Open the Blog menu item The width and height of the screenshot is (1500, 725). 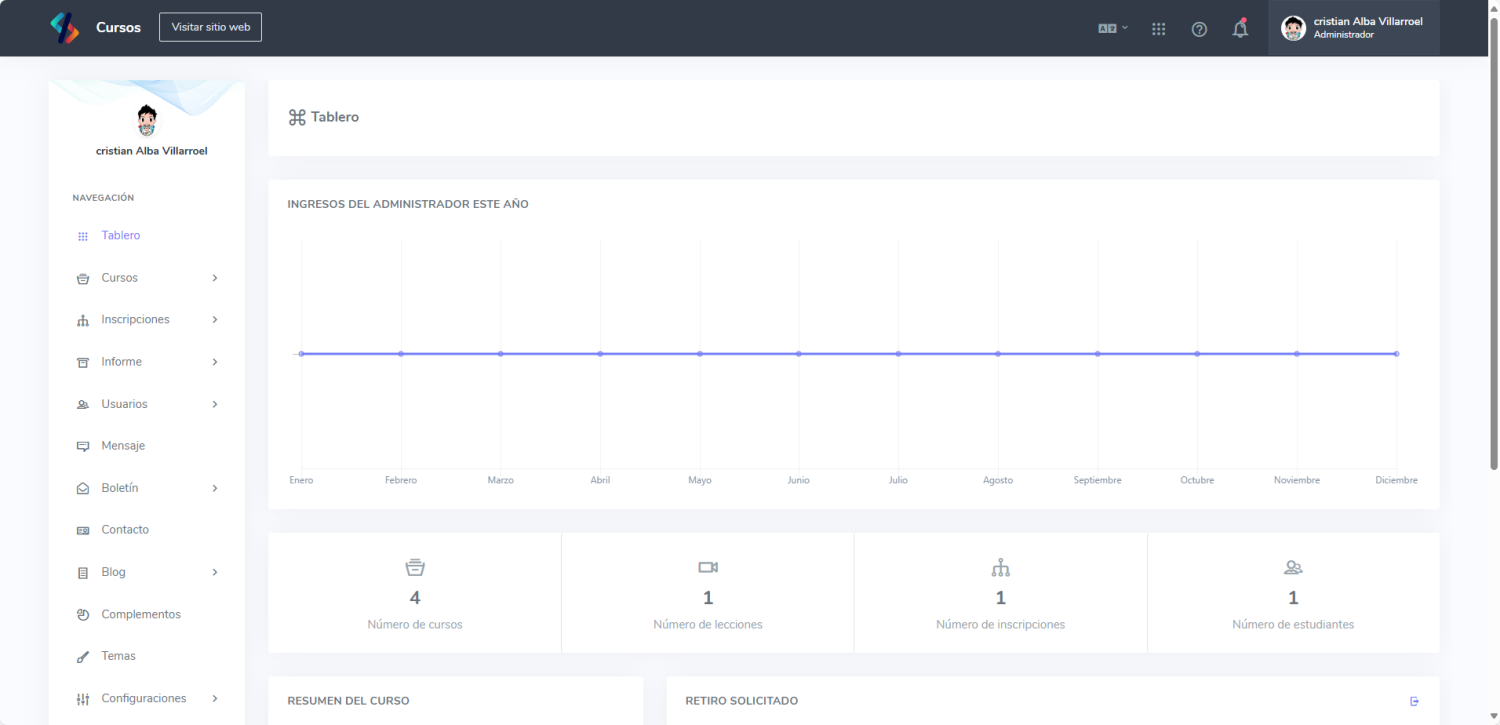coord(114,572)
